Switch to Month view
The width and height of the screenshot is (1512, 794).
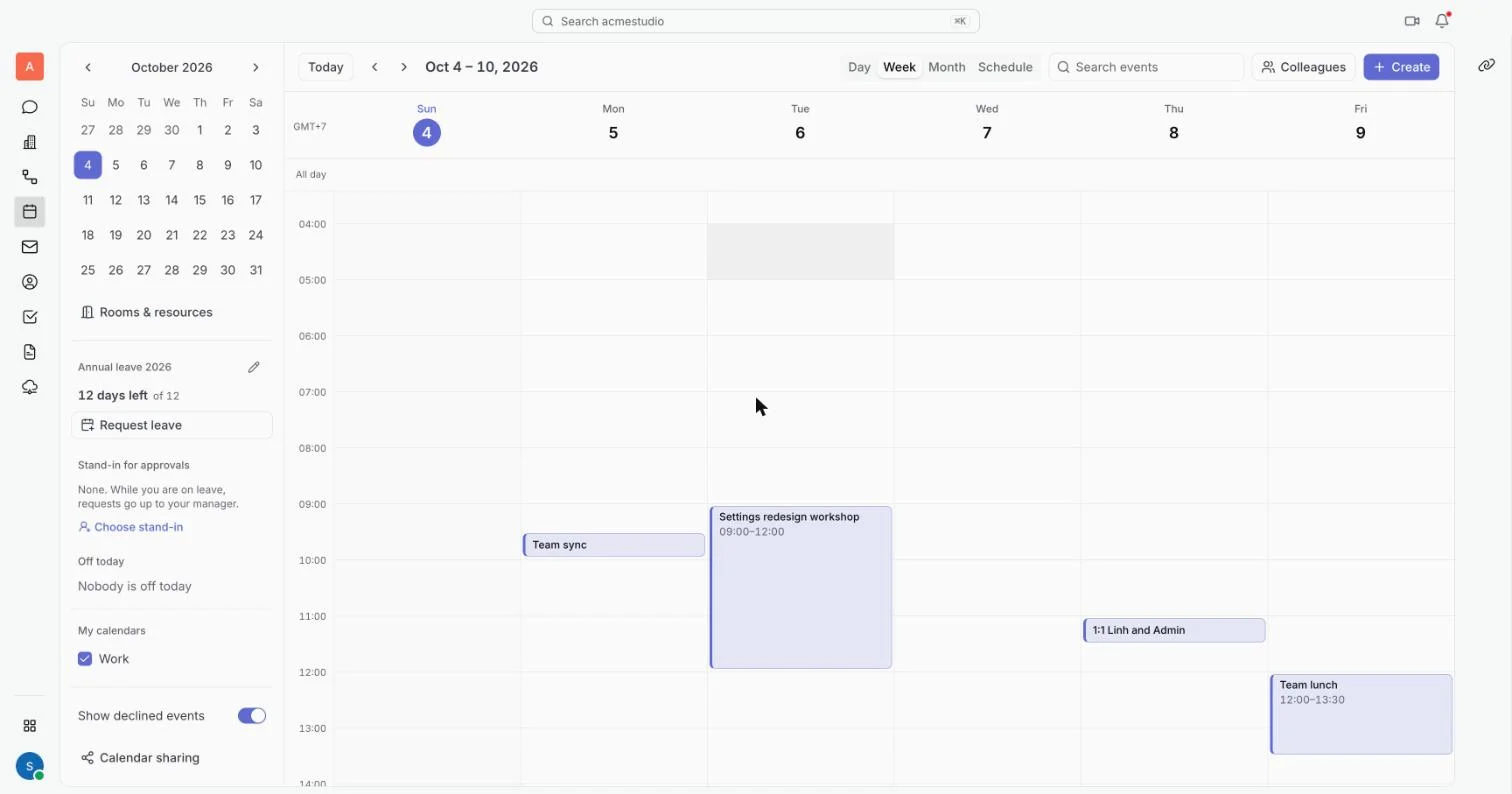pyautogui.click(x=947, y=67)
